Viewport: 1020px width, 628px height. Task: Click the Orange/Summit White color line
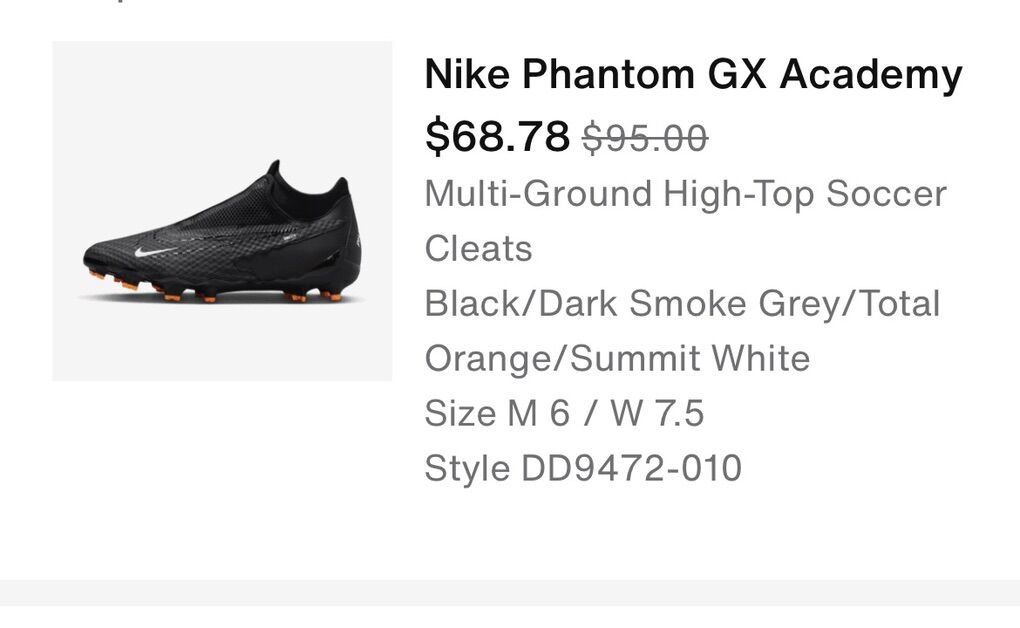tap(617, 358)
